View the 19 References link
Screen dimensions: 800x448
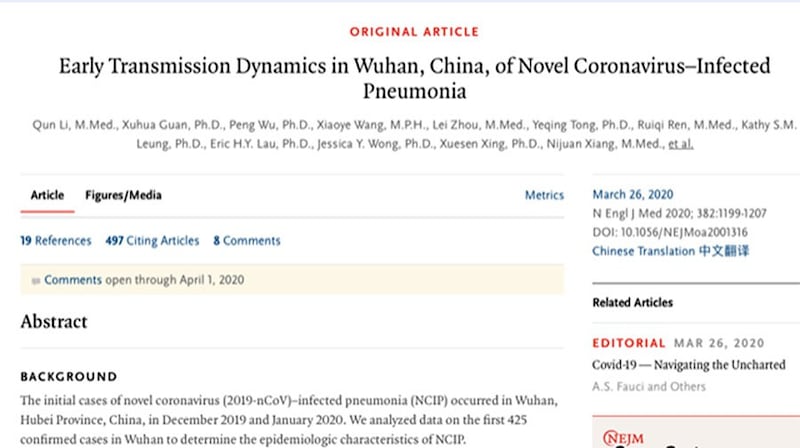[x=56, y=241]
